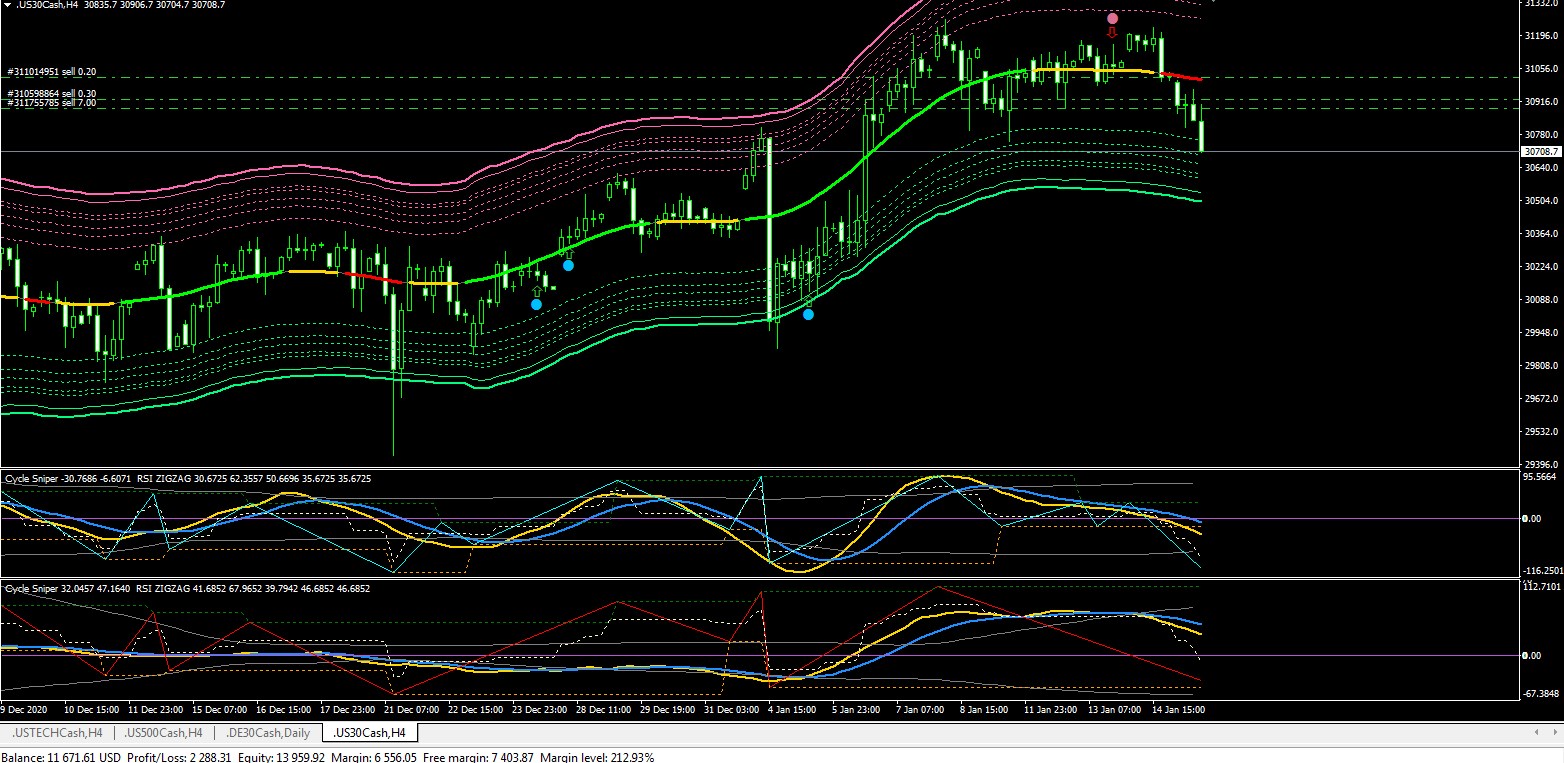The height and width of the screenshot is (763, 1564).
Task: Click the 31 Dec 03:00 time axis label
Action: (x=731, y=709)
